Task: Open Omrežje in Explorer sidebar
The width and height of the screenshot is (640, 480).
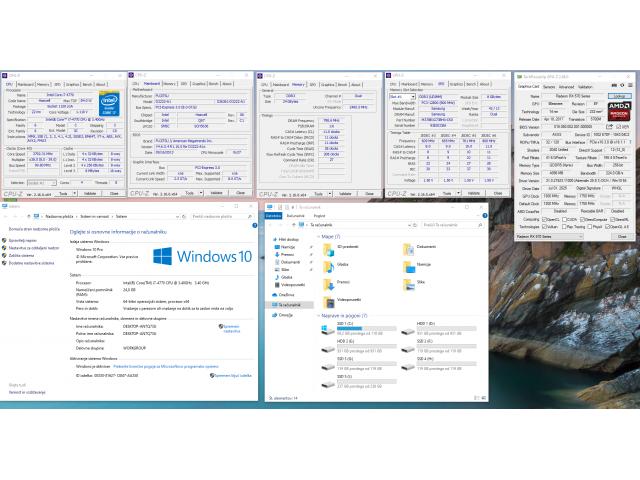Action: [x=282, y=315]
